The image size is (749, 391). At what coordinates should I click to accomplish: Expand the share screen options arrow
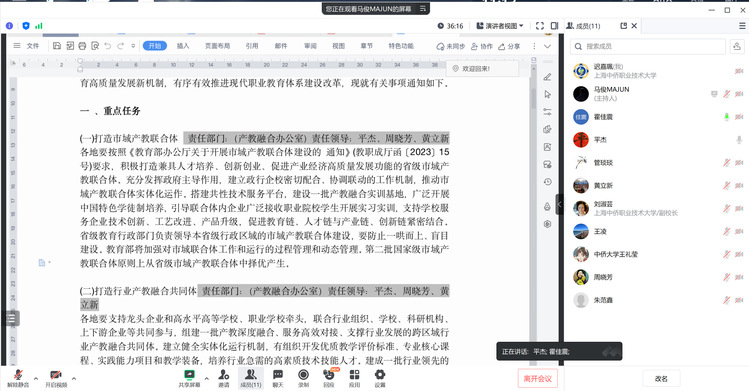[x=206, y=379]
